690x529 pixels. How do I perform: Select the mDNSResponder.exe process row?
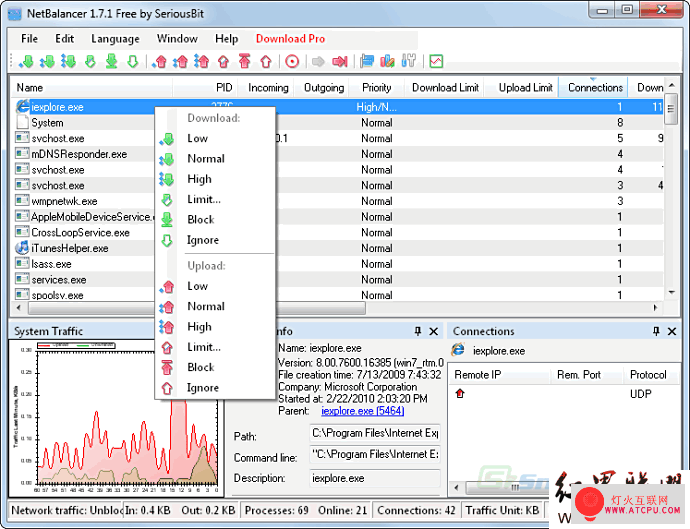pyautogui.click(x=337, y=154)
